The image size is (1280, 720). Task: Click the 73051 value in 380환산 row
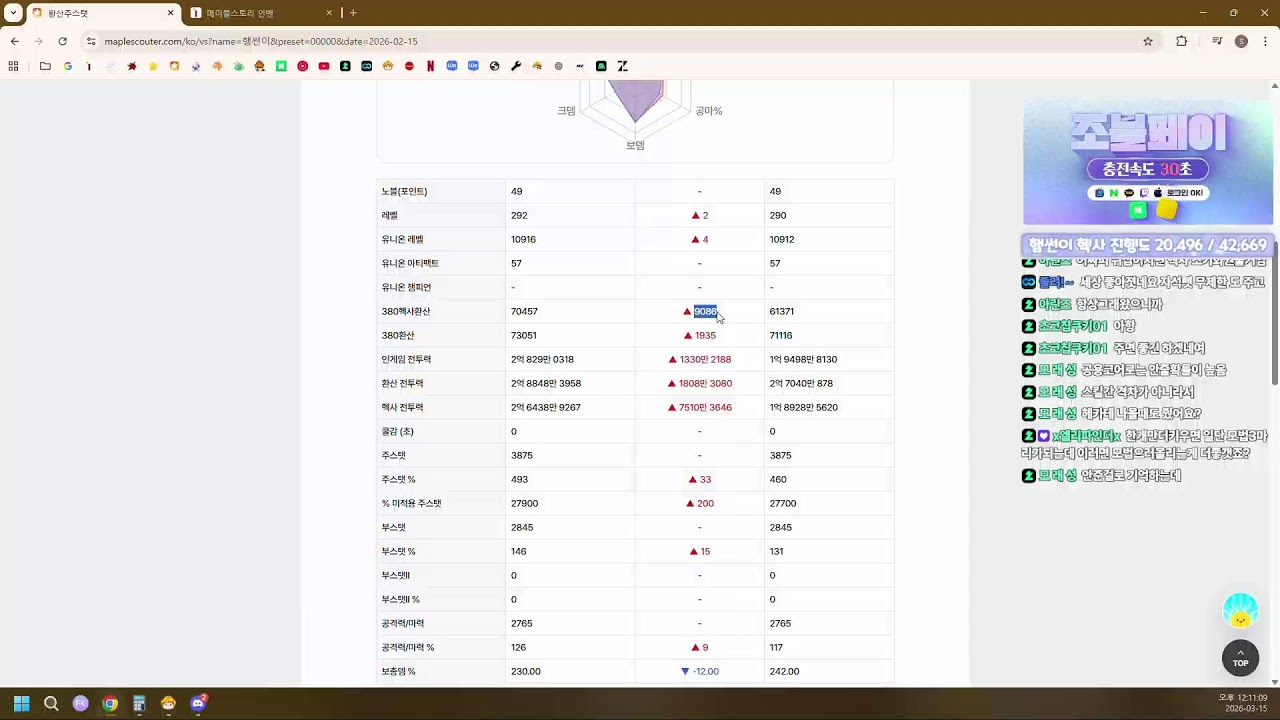click(523, 335)
